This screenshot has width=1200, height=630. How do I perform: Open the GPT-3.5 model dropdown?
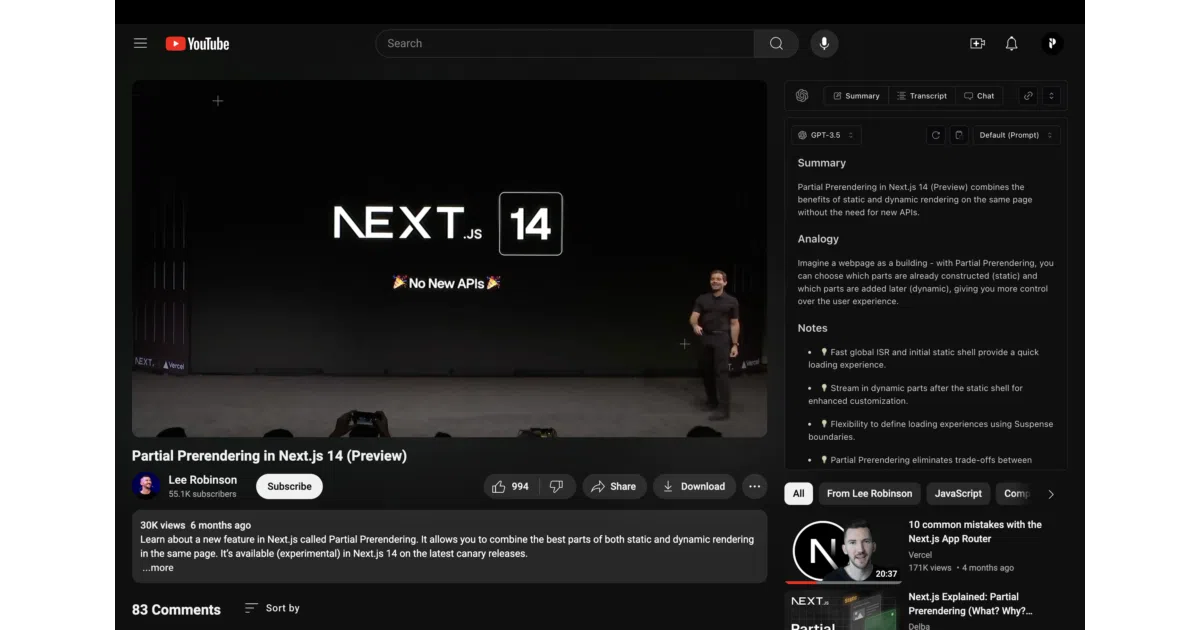tap(826, 135)
